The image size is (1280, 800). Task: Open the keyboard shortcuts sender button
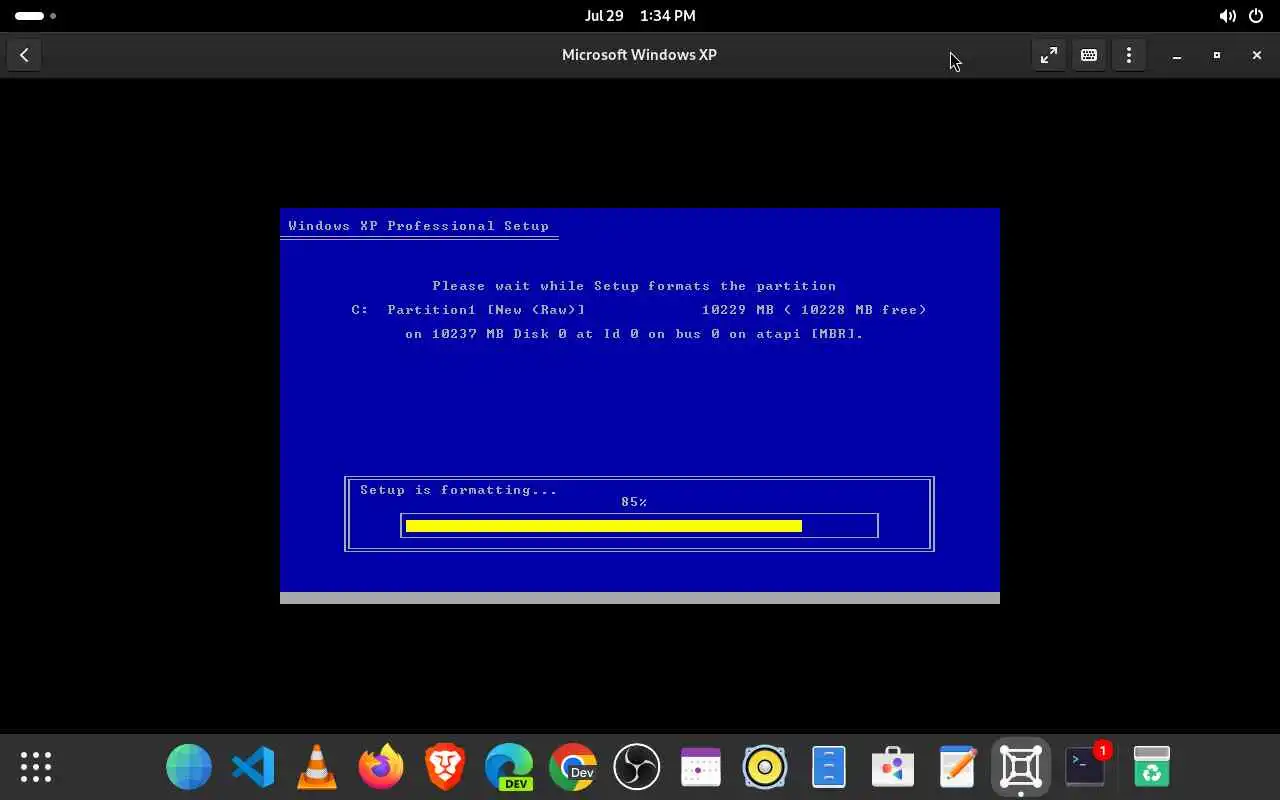coord(1089,55)
